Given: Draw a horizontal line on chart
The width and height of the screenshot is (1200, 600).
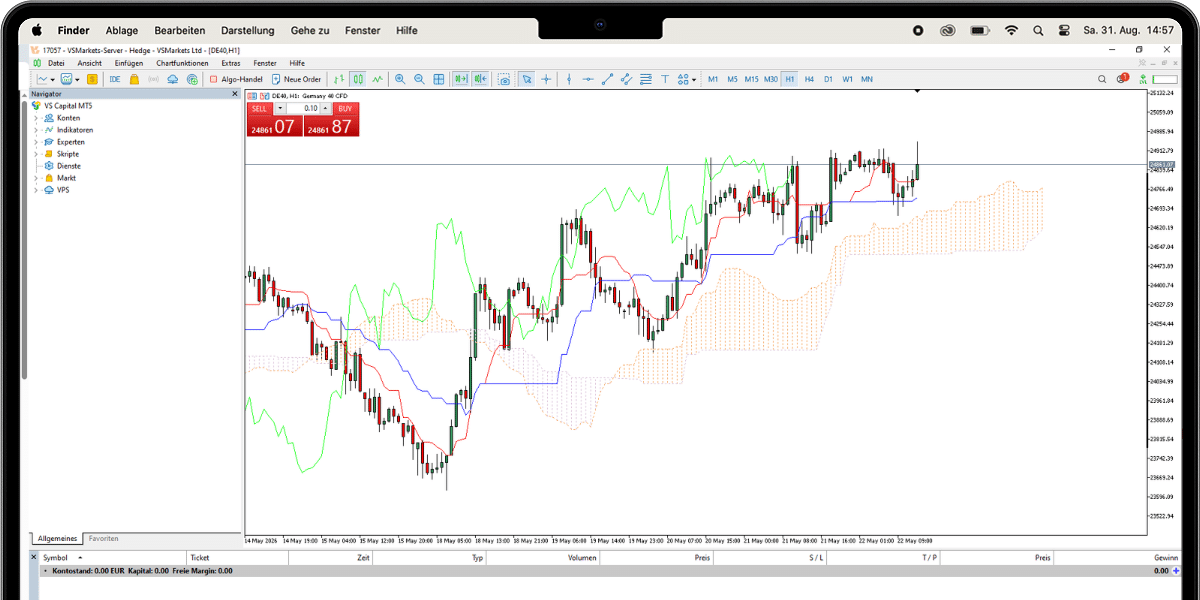Looking at the screenshot, I should tap(588, 79).
